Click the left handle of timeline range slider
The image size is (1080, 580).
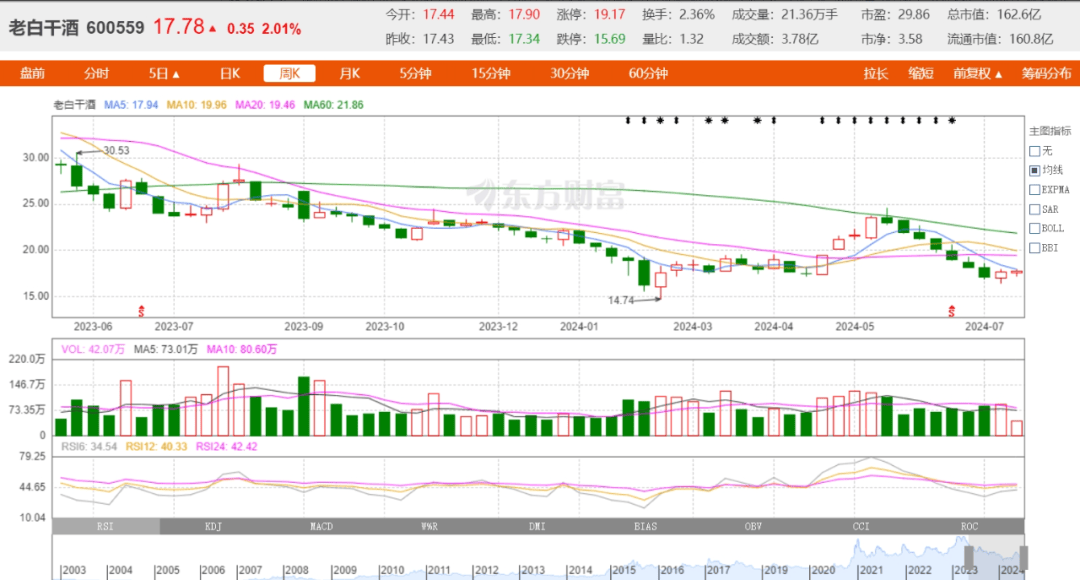click(968, 556)
